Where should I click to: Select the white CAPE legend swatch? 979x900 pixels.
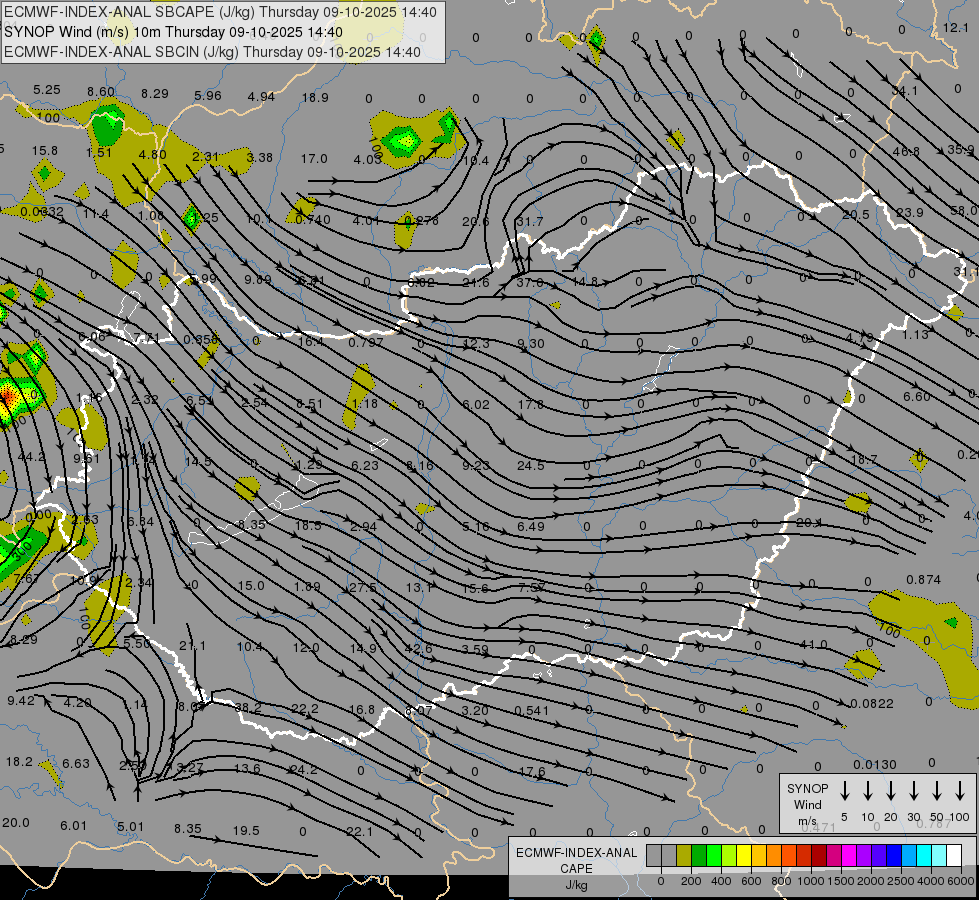954,856
